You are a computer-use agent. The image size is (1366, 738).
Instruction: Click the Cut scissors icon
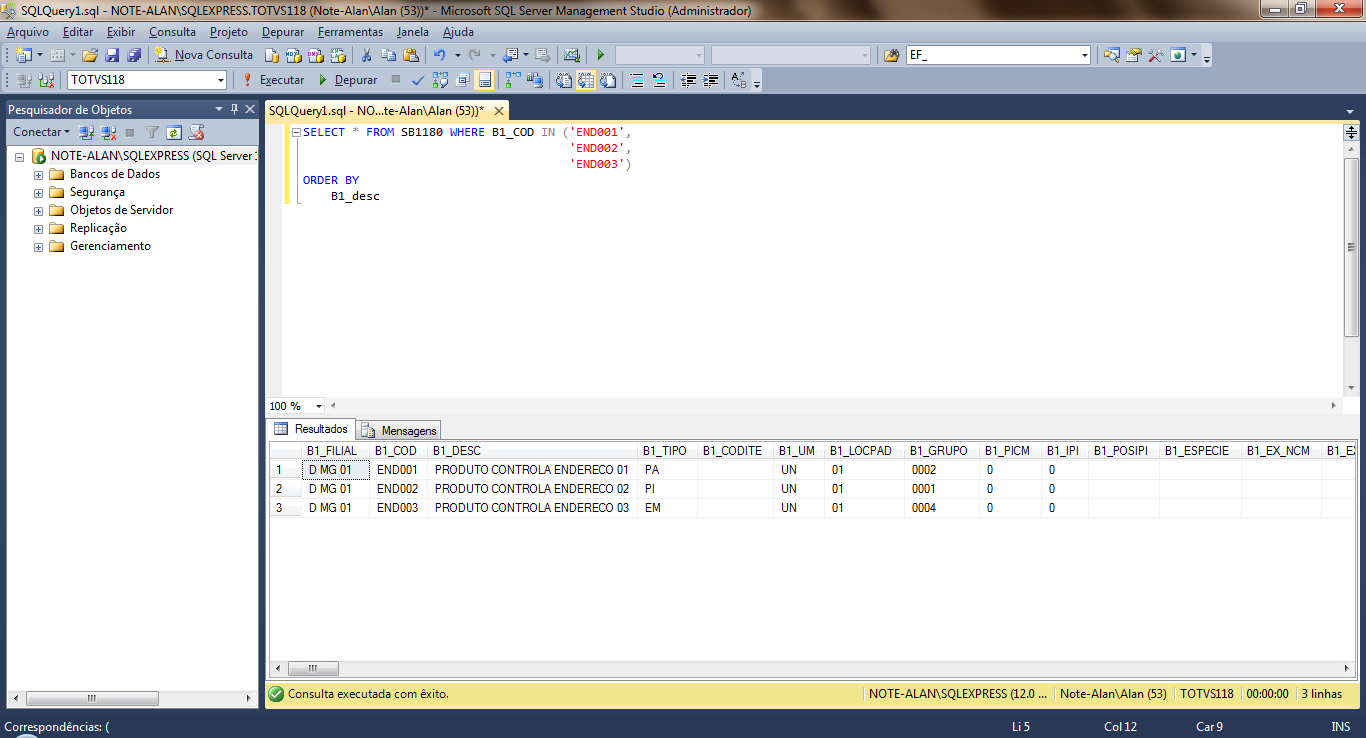366,55
